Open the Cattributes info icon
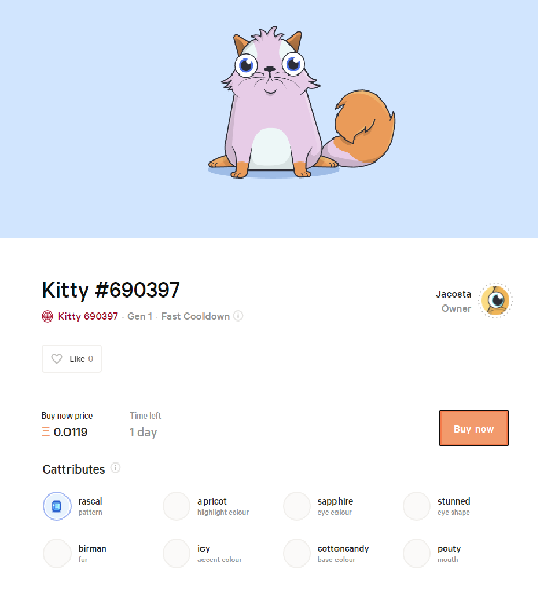The height and width of the screenshot is (598, 538). coord(116,468)
